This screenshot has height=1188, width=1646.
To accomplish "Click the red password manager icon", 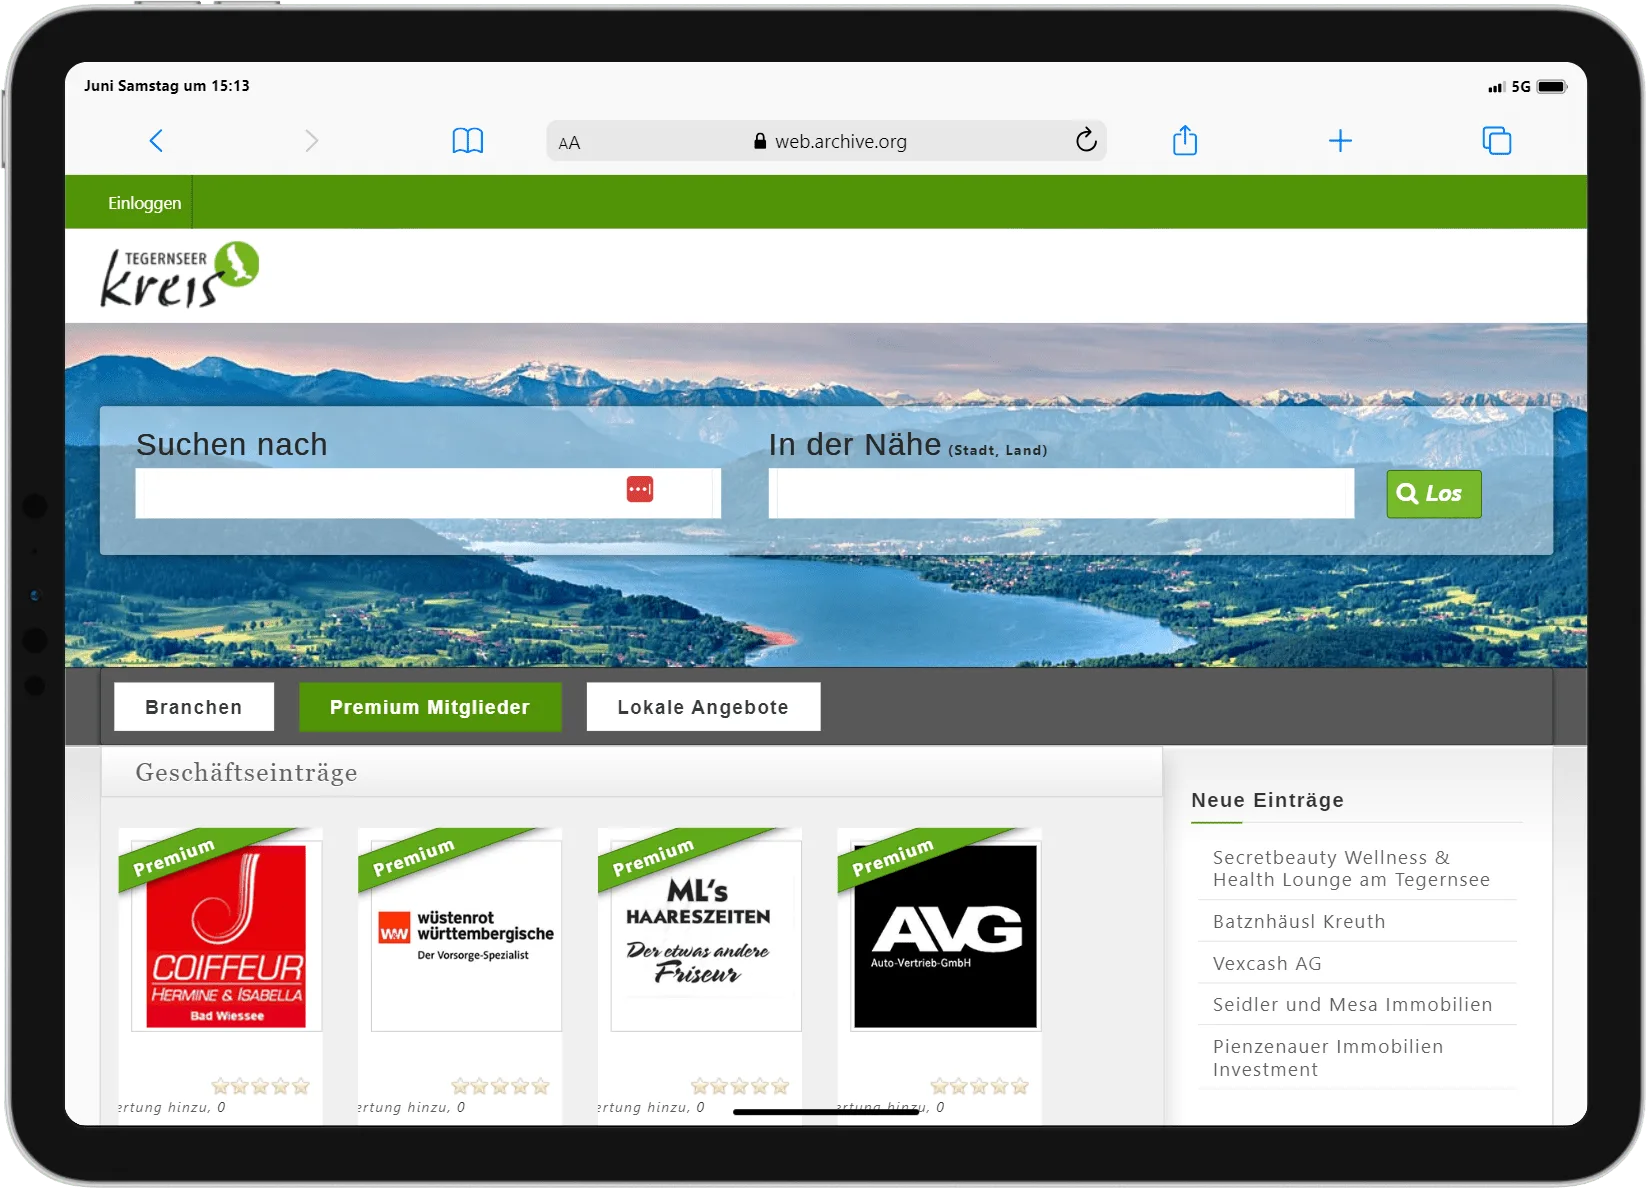I will point(640,490).
